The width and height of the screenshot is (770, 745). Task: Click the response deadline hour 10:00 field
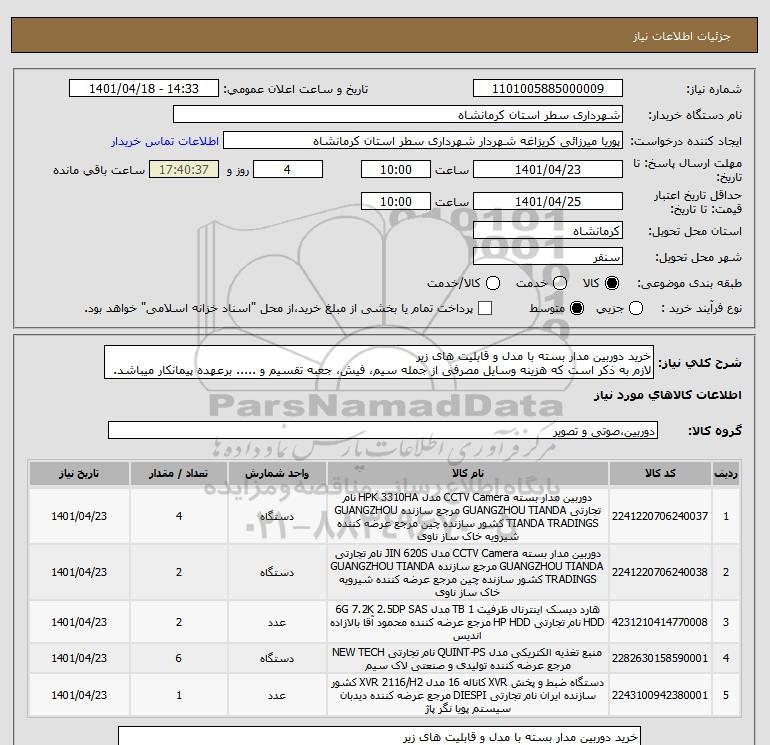[396, 169]
